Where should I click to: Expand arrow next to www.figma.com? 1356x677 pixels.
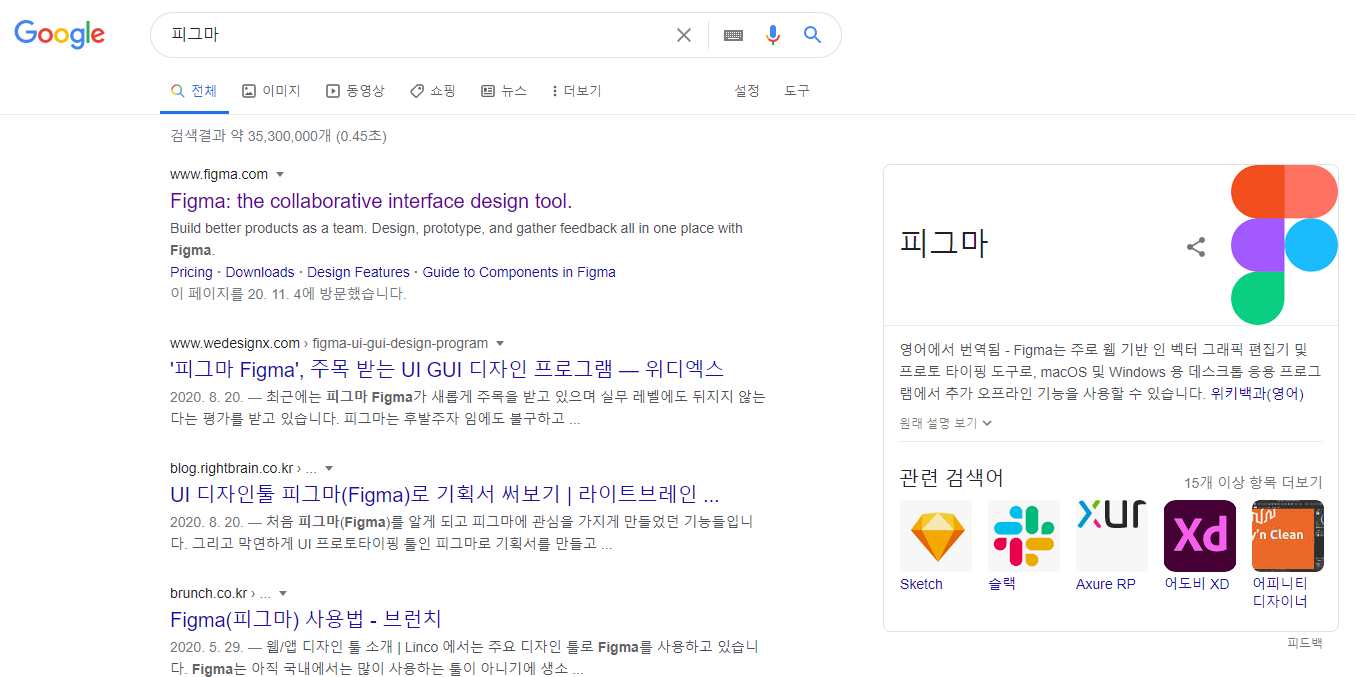(x=280, y=174)
